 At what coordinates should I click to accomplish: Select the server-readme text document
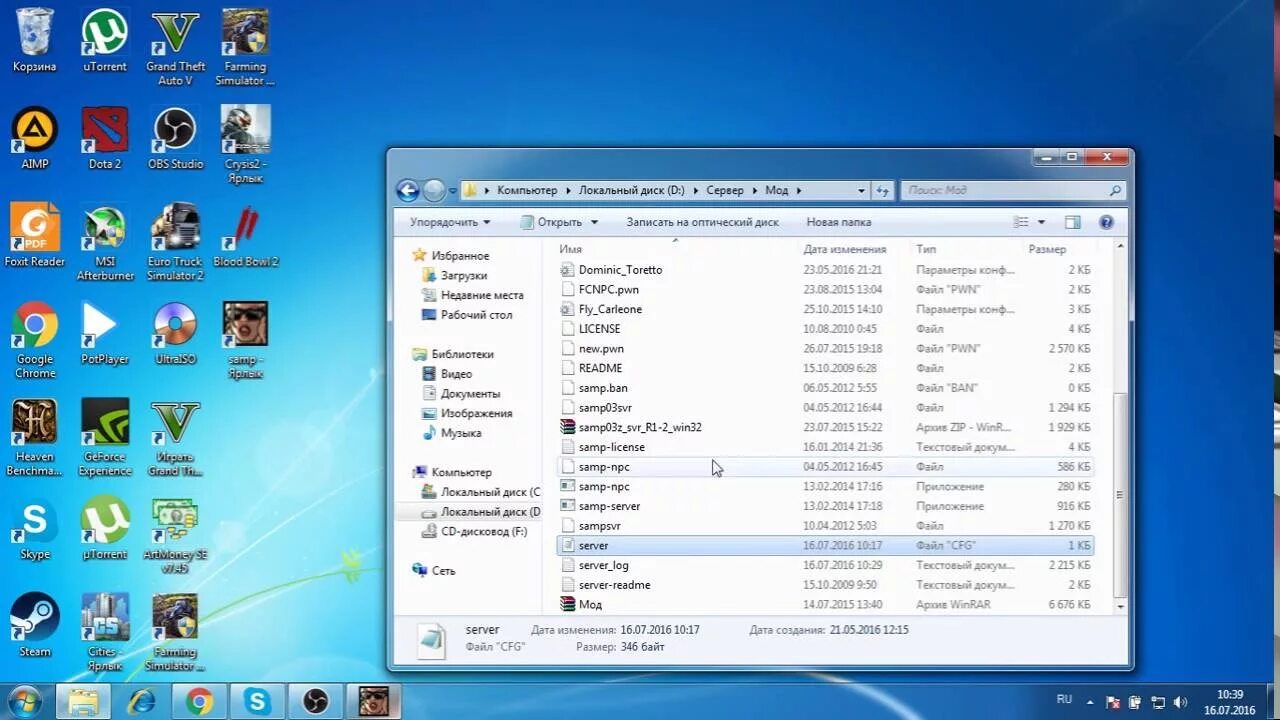824,585
